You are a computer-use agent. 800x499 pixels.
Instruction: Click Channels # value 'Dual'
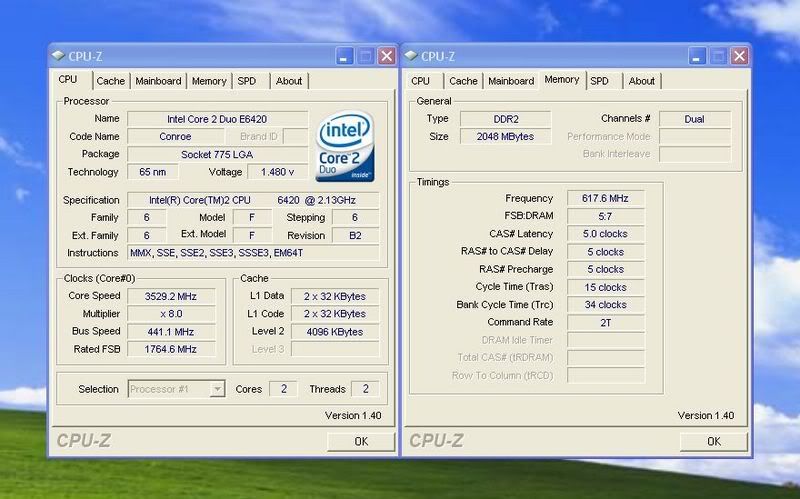[x=695, y=119]
